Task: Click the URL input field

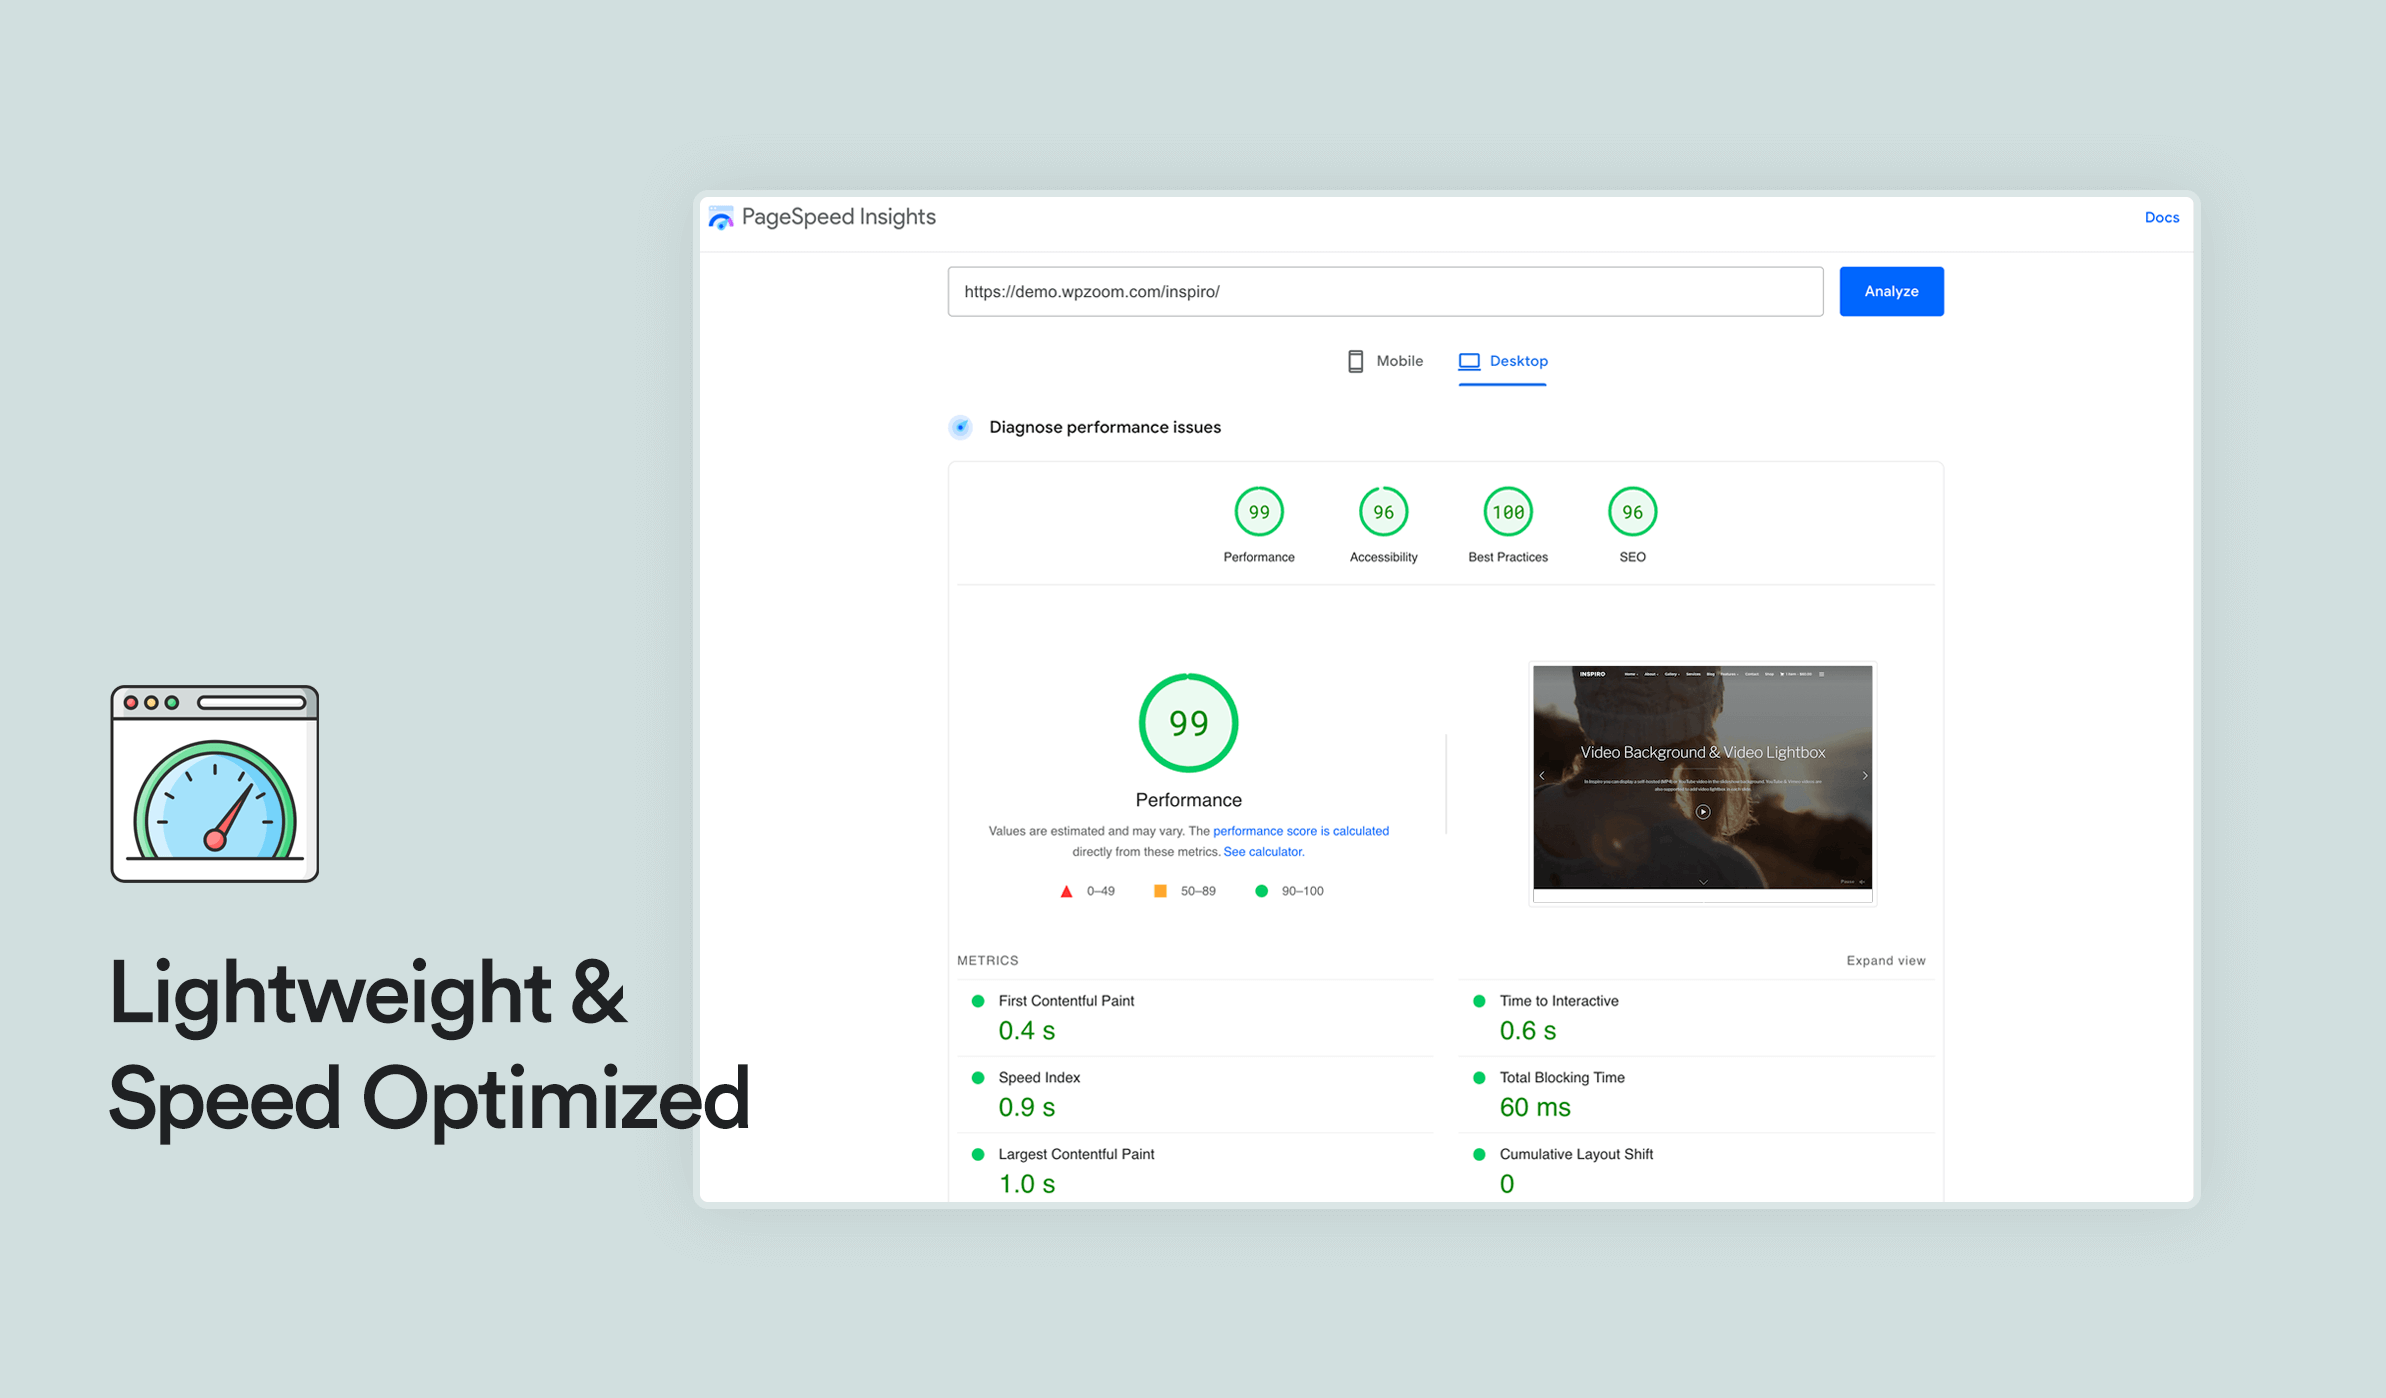Action: (x=1385, y=292)
